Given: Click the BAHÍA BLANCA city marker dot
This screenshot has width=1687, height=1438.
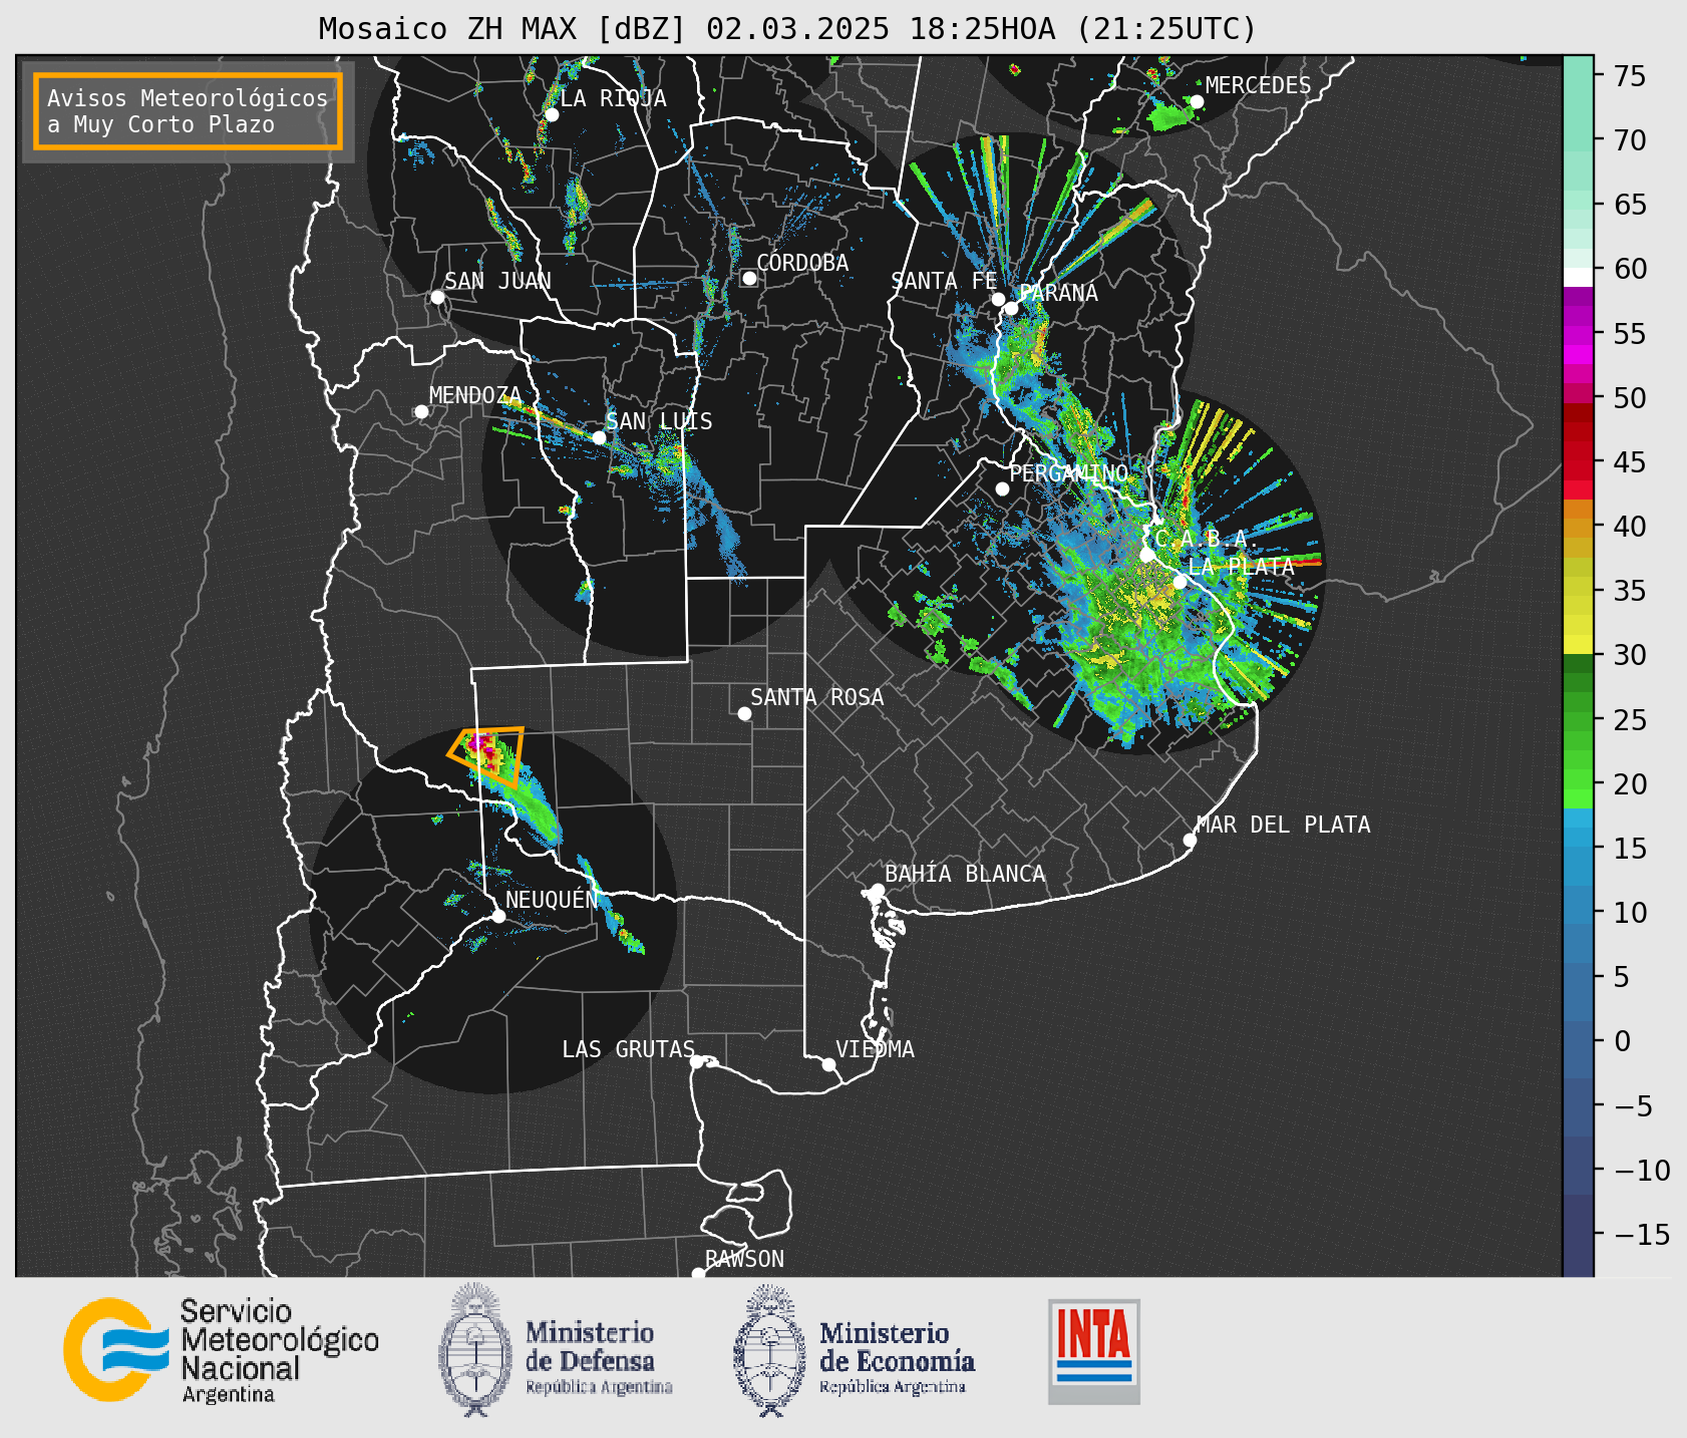Looking at the screenshot, I should 878,890.
